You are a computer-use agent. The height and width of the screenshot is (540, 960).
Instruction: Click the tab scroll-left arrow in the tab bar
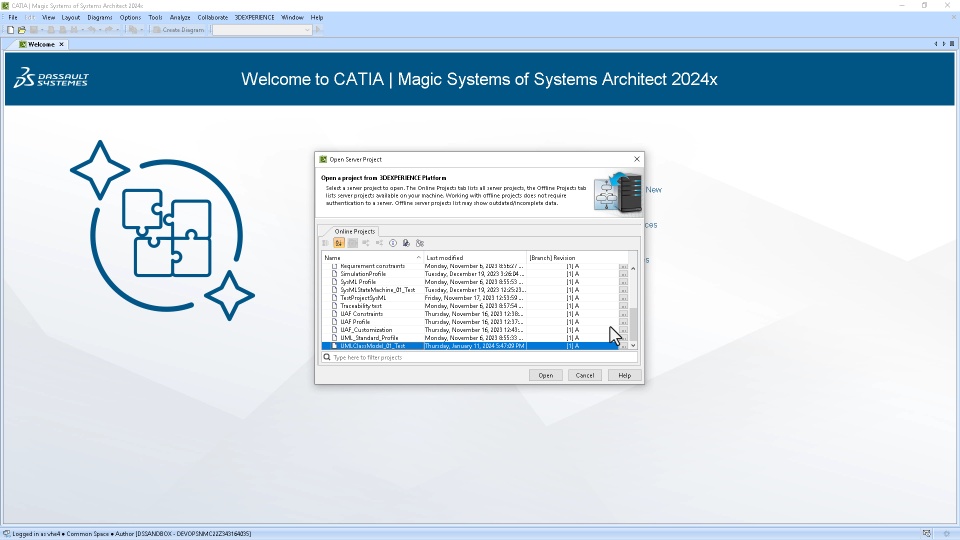(x=936, y=44)
